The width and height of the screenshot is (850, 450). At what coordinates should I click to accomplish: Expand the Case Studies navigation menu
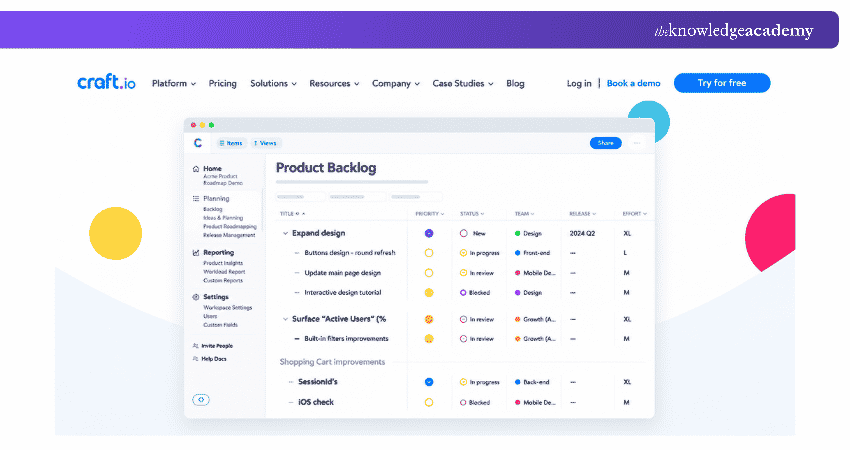pyautogui.click(x=463, y=83)
